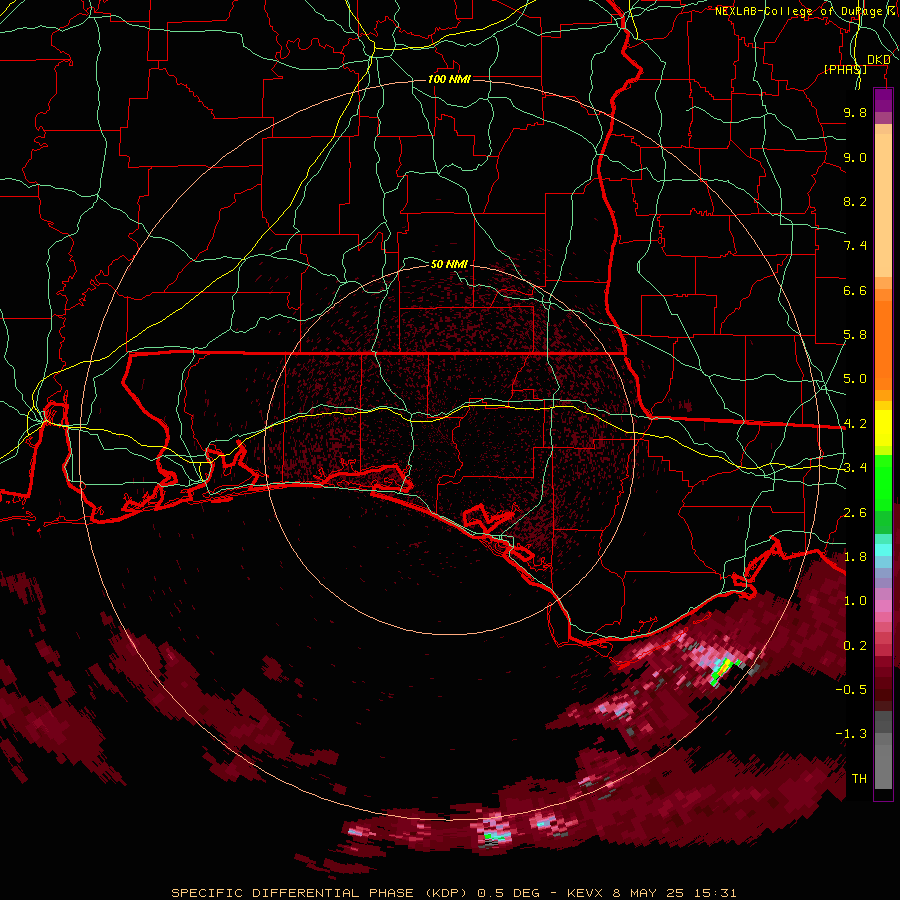Click the 9.0 scale value

coord(855,157)
